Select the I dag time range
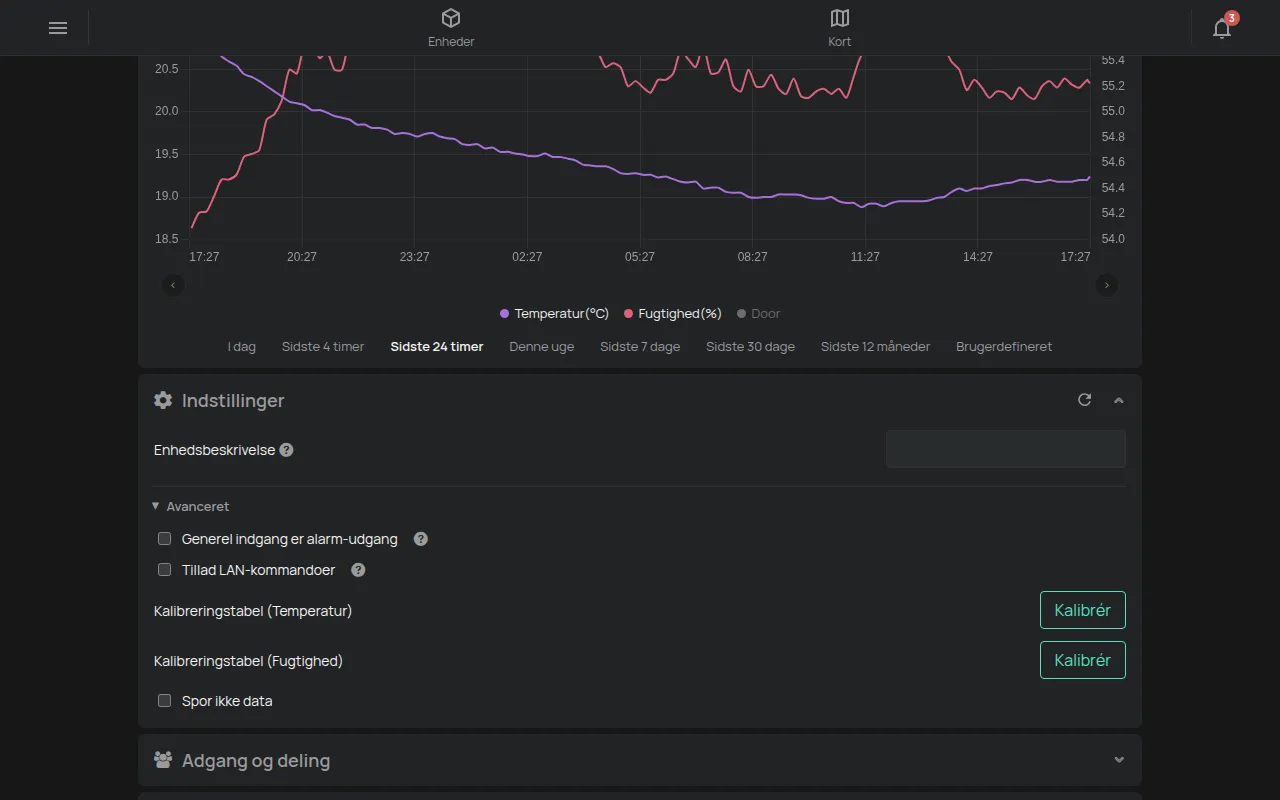This screenshot has width=1280, height=800. [x=242, y=347]
